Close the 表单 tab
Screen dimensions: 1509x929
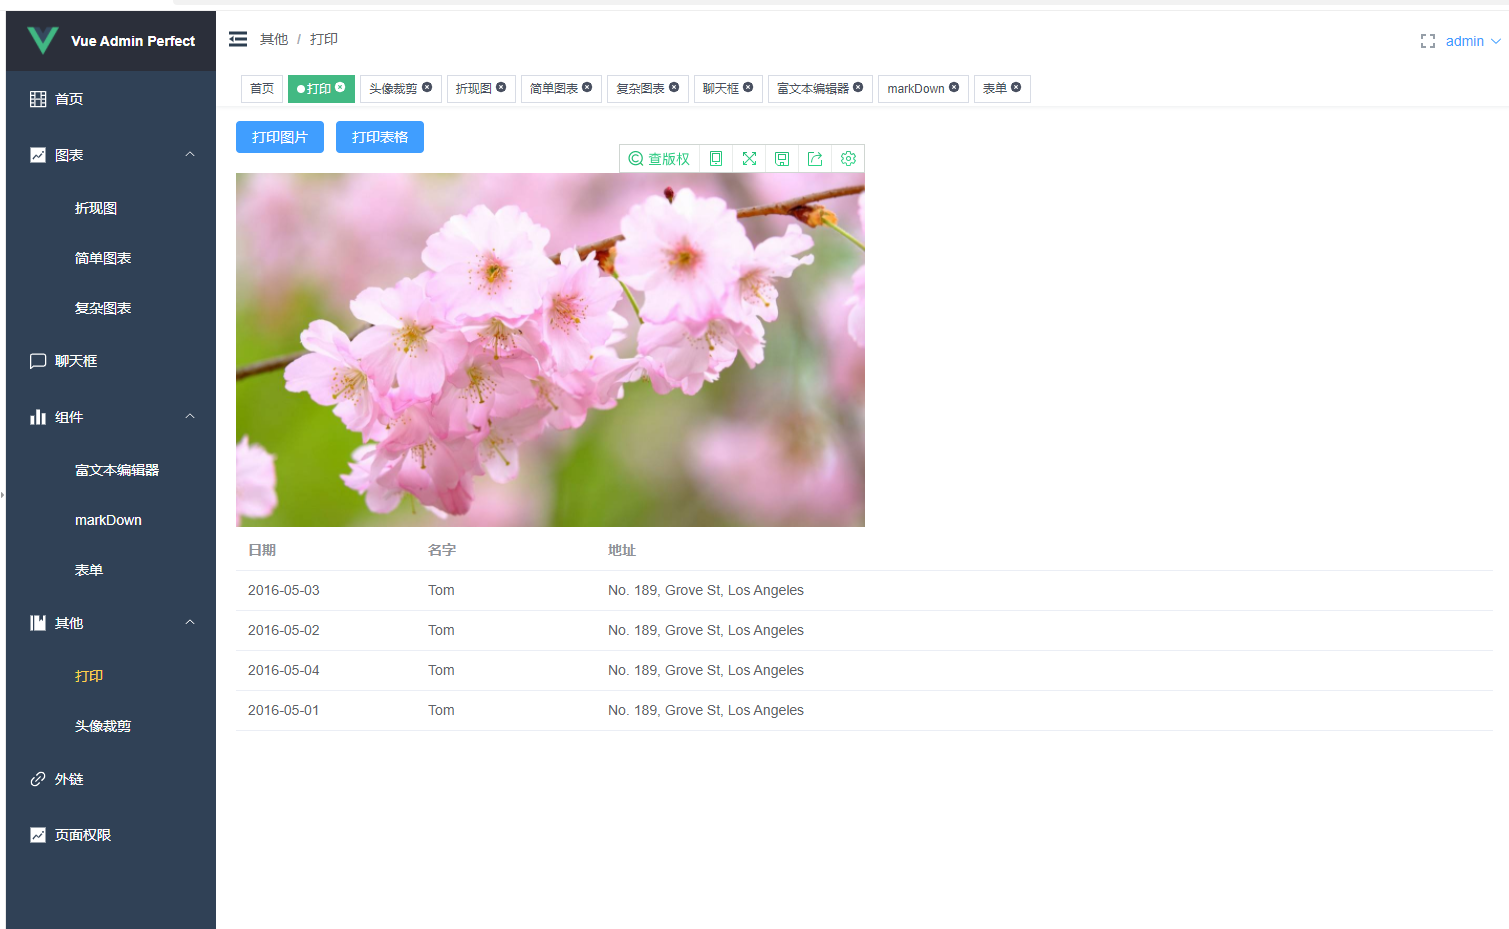[1016, 87]
